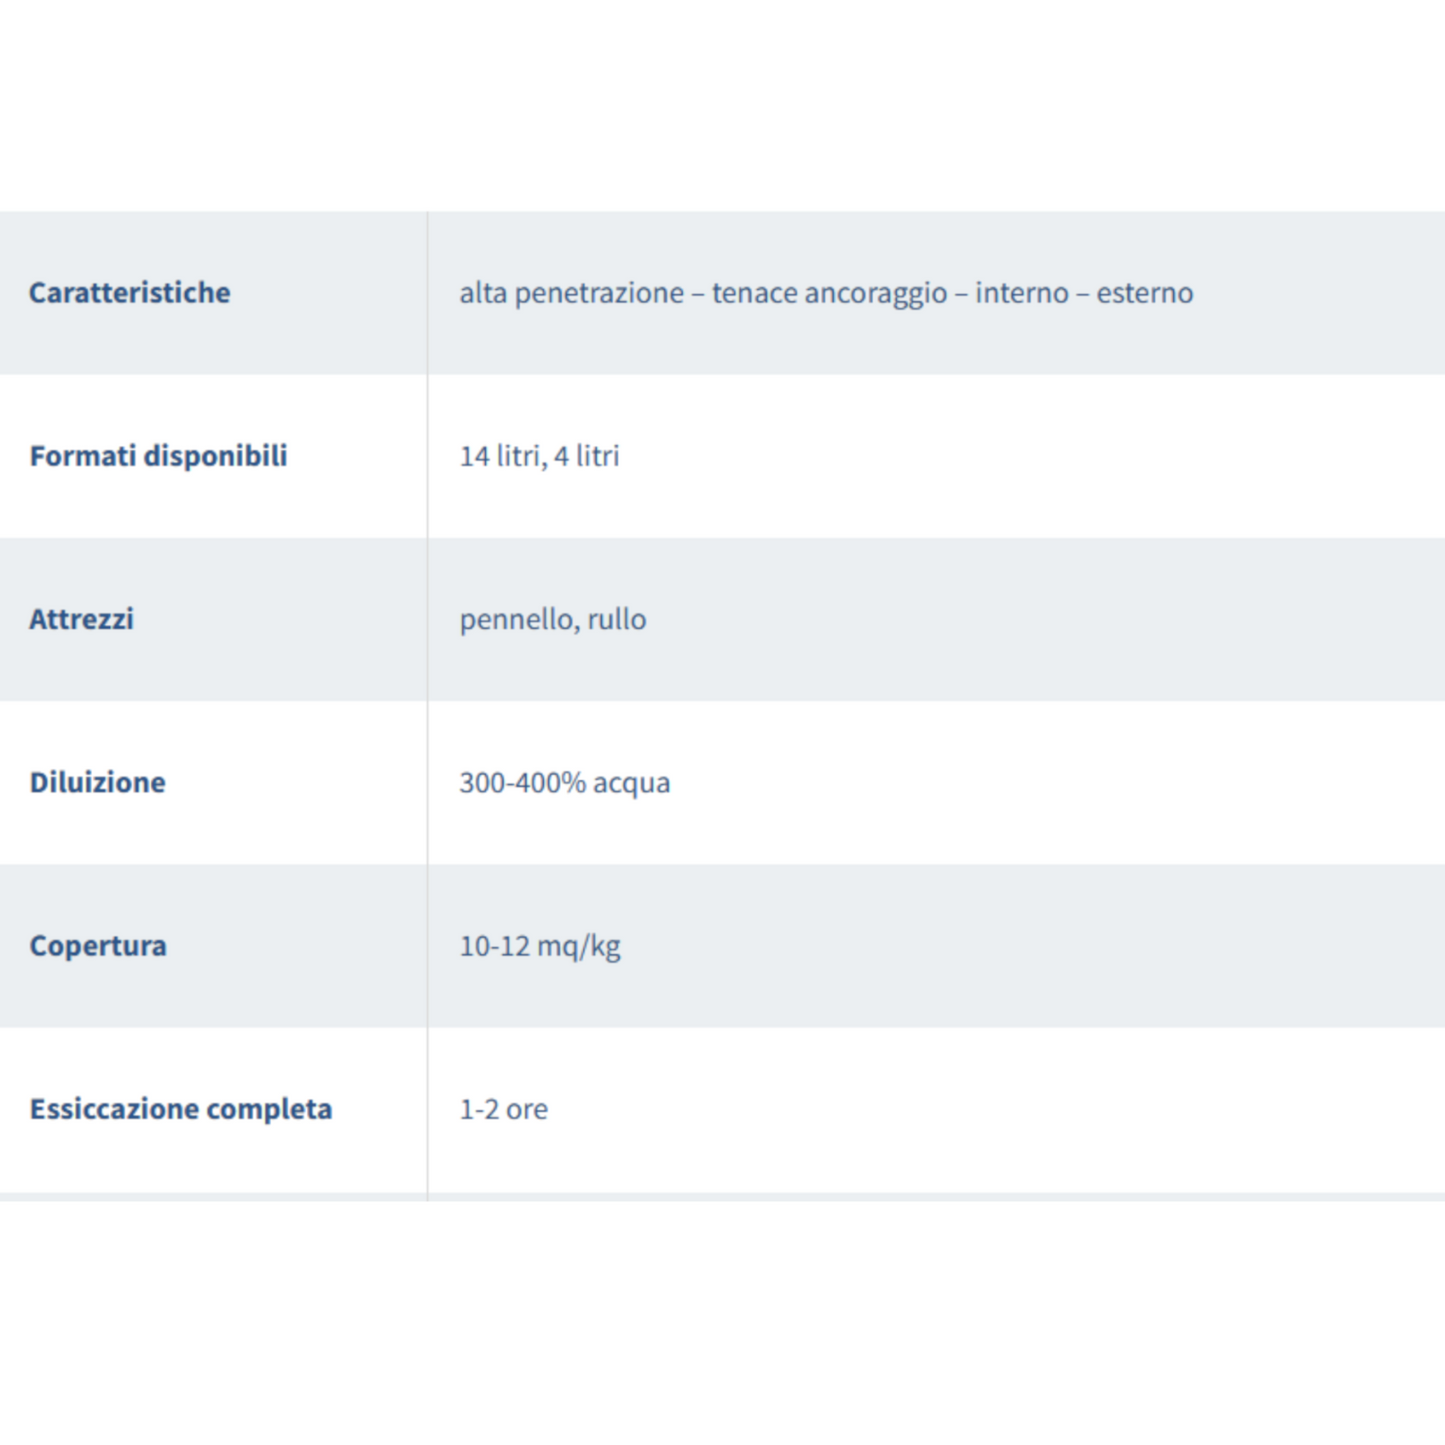1445x1445 pixels.
Task: Click the Attrezzi row label
Action: pos(81,619)
